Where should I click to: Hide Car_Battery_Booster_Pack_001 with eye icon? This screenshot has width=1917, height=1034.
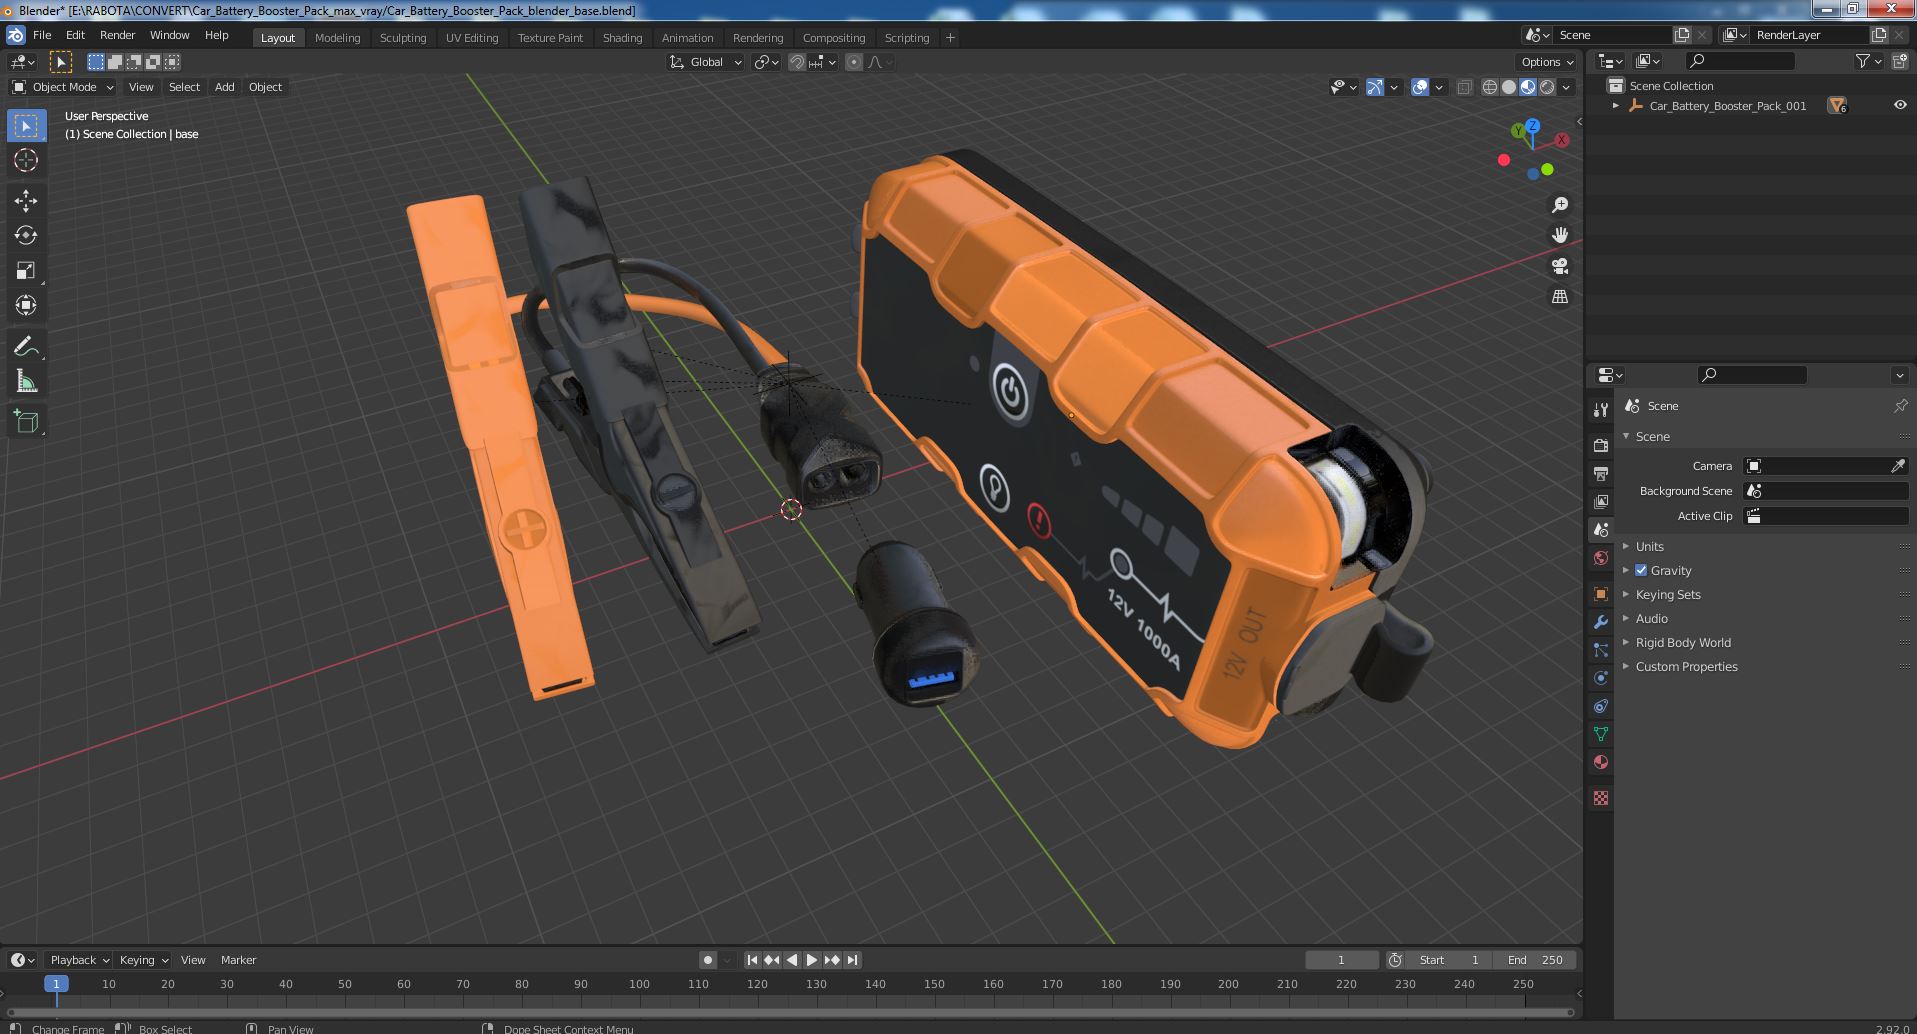1900,105
